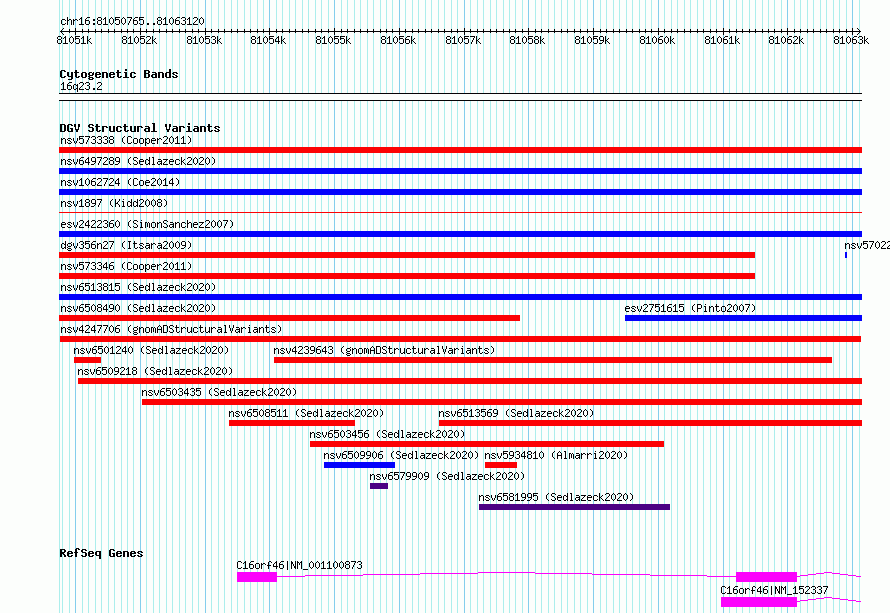
Task: Click the dgv356n27 (Itsara2009) red bar
Action: [407, 255]
